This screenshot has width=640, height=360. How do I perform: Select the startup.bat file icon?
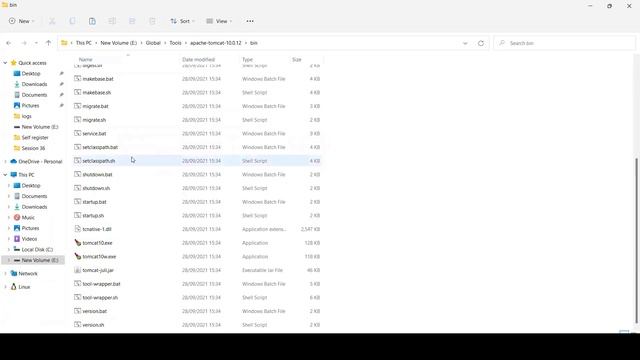point(78,202)
